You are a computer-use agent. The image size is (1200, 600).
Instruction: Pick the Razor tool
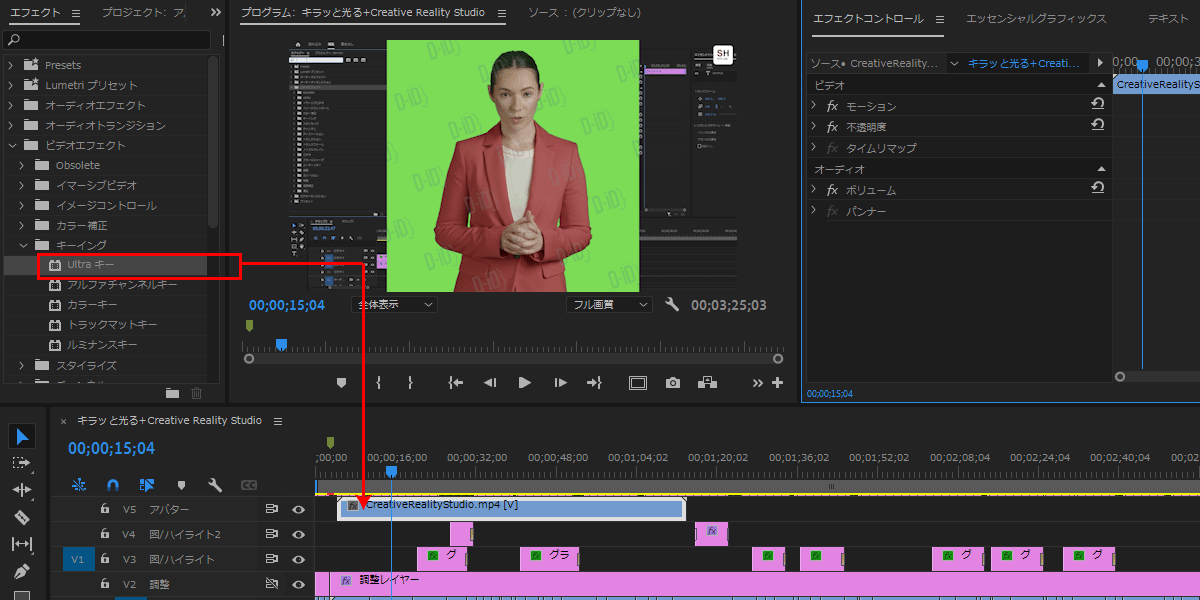pyautogui.click(x=22, y=517)
